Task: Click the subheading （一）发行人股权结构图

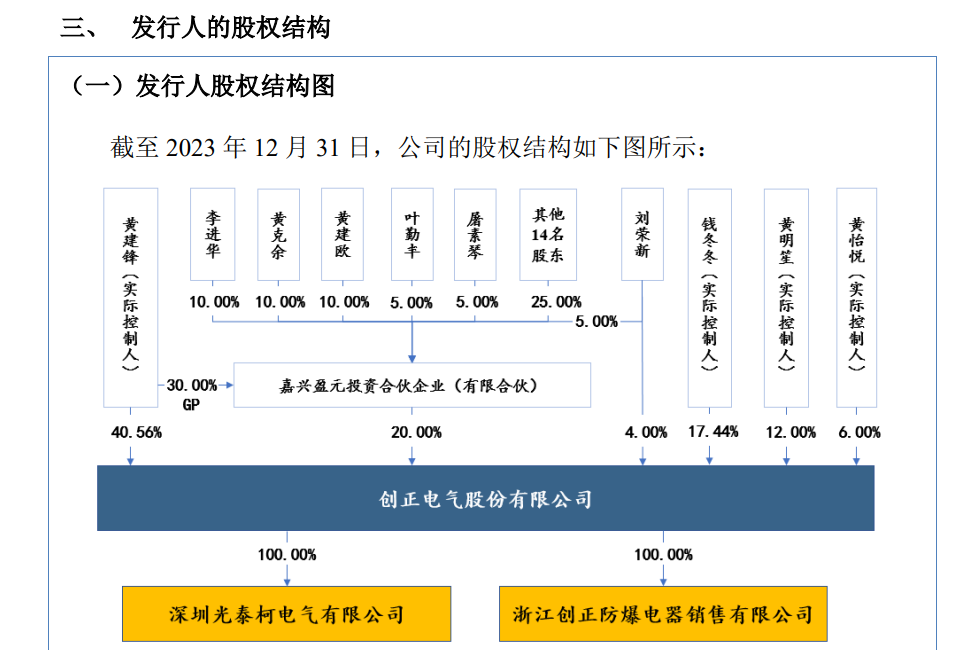Action: pyautogui.click(x=201, y=86)
